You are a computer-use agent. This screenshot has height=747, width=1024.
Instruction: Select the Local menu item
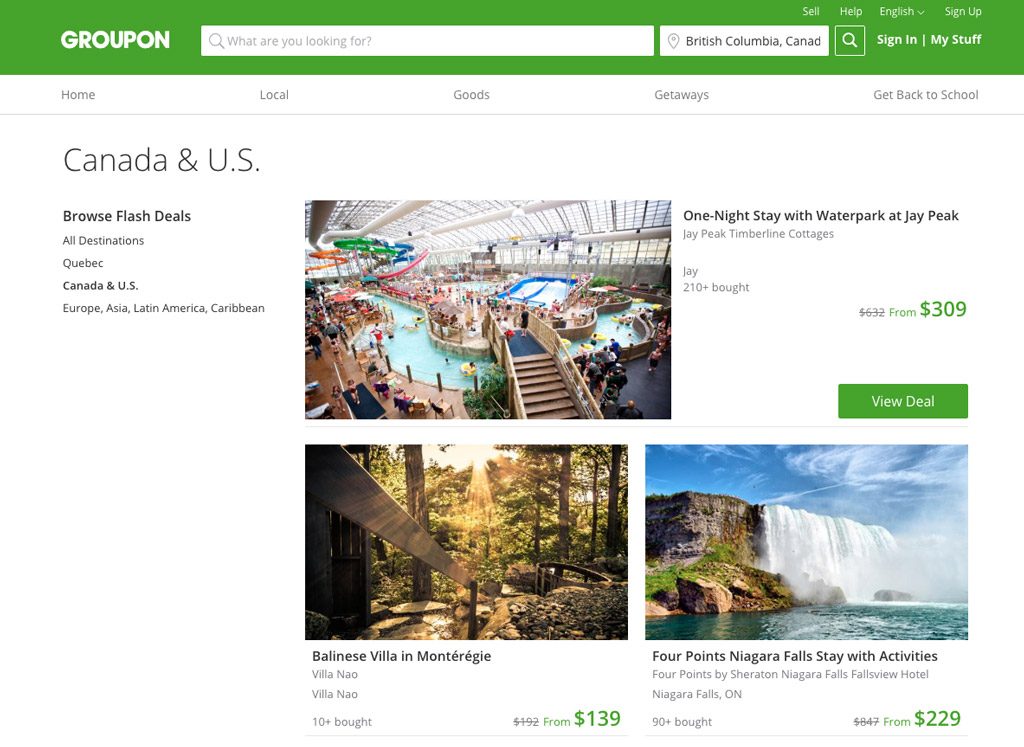coord(274,94)
